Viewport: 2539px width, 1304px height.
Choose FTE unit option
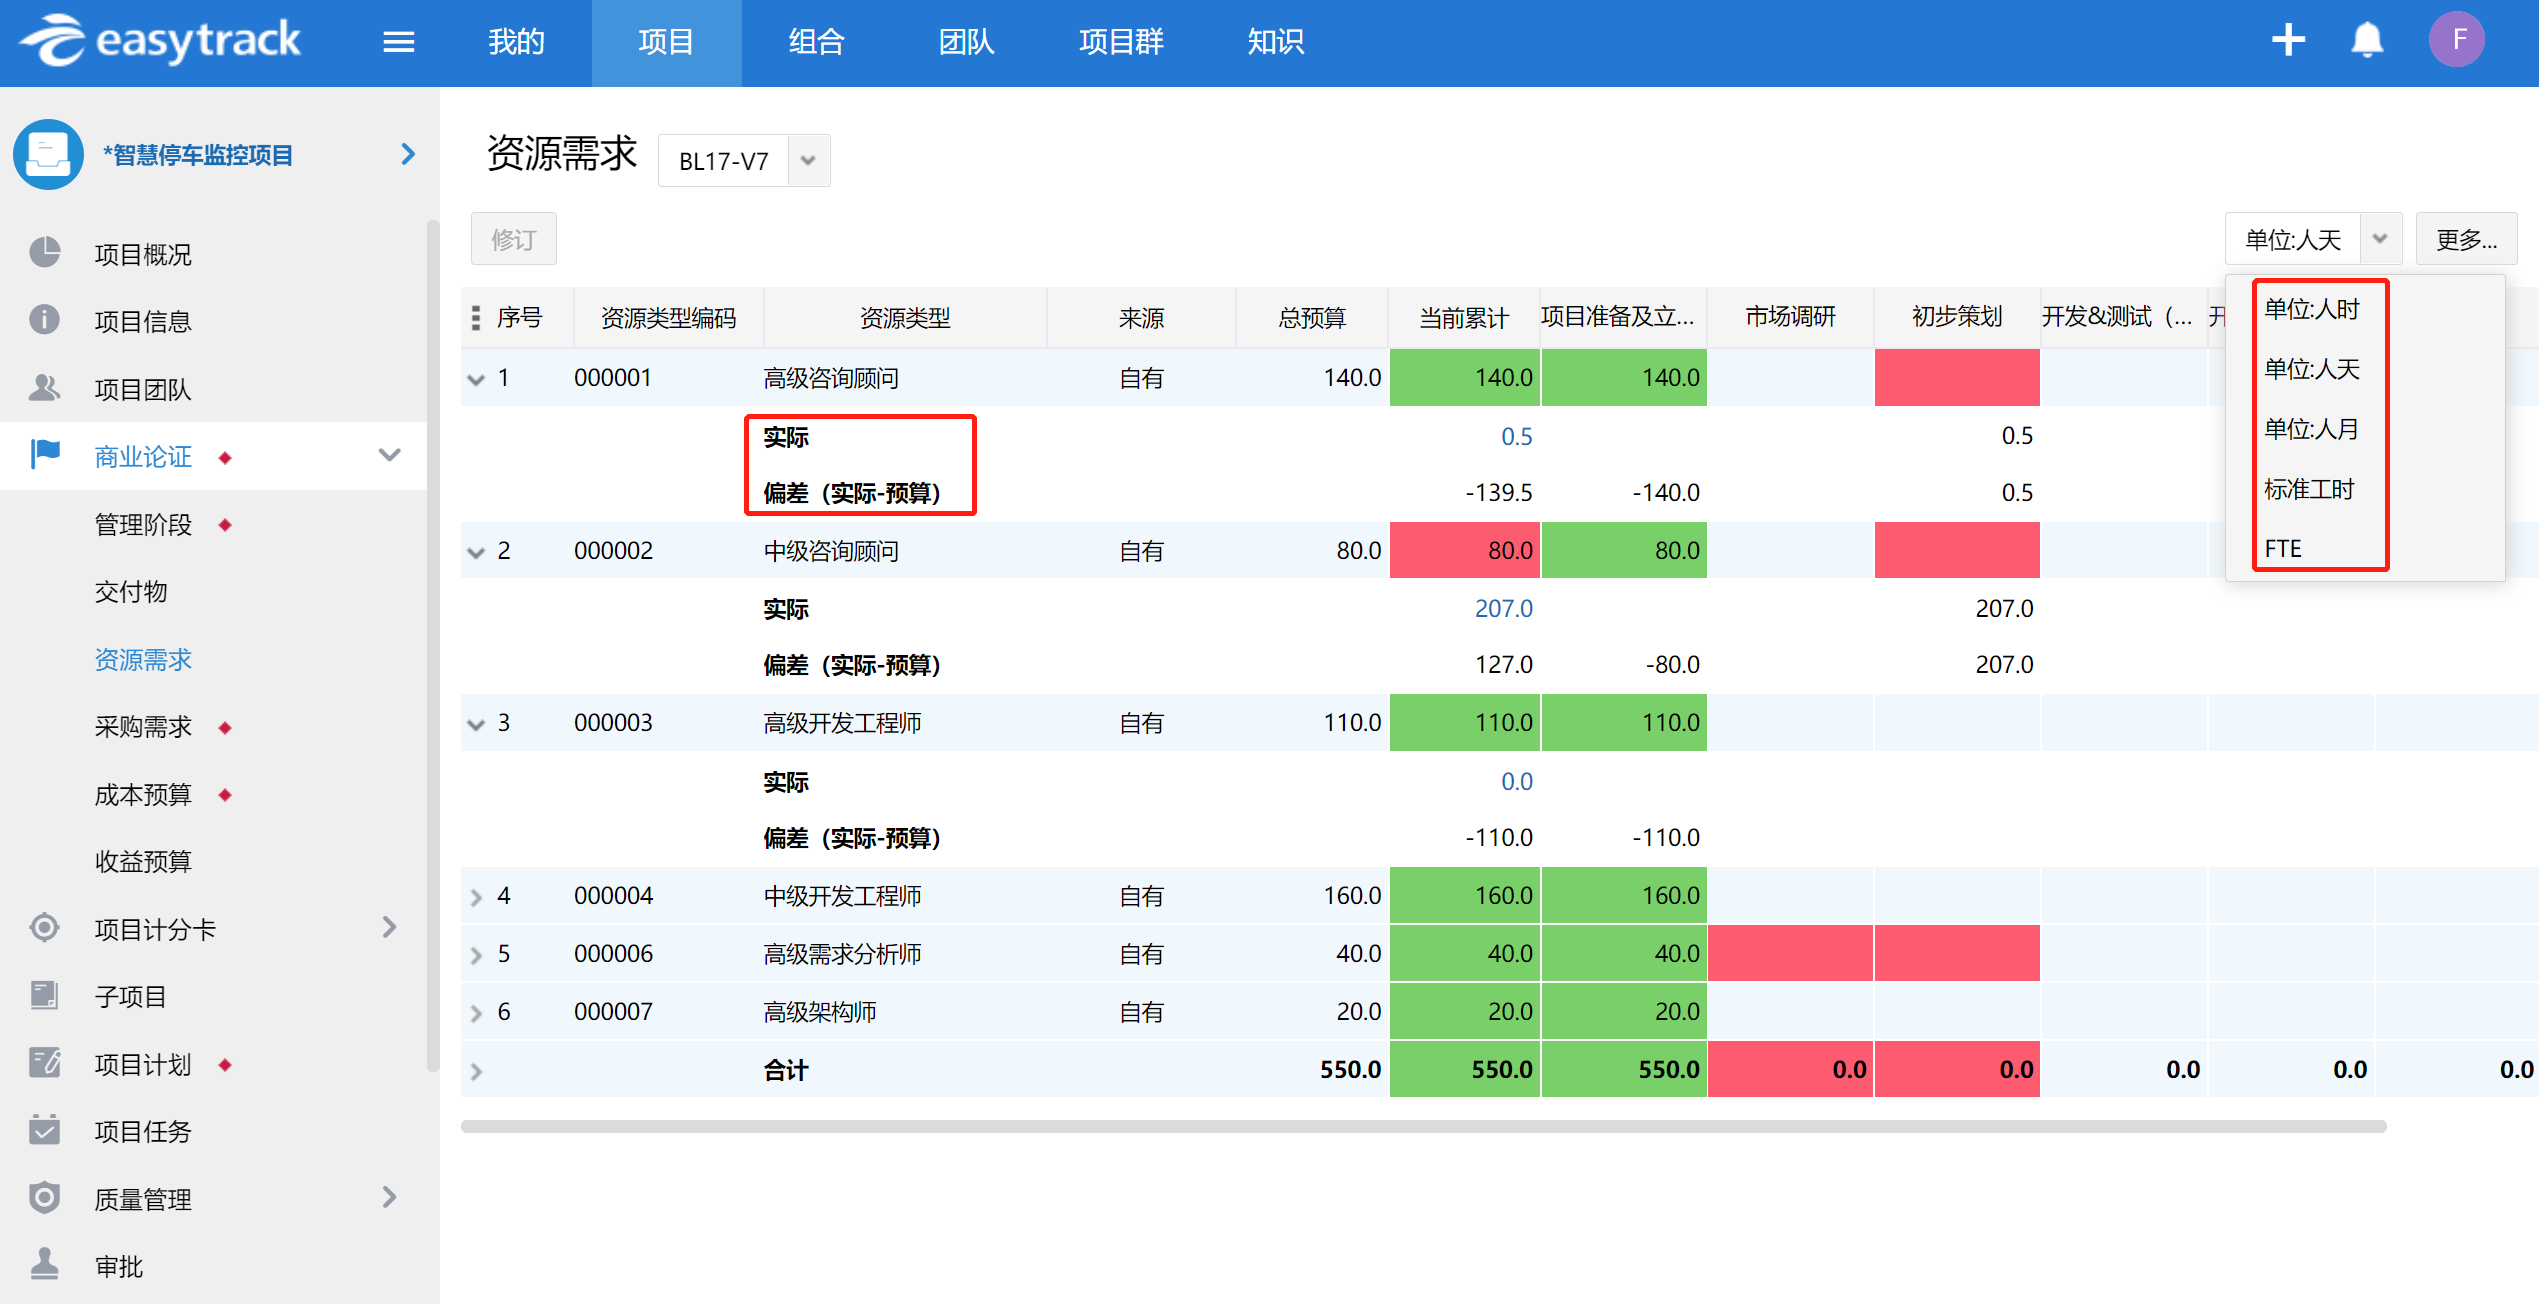(x=2283, y=548)
